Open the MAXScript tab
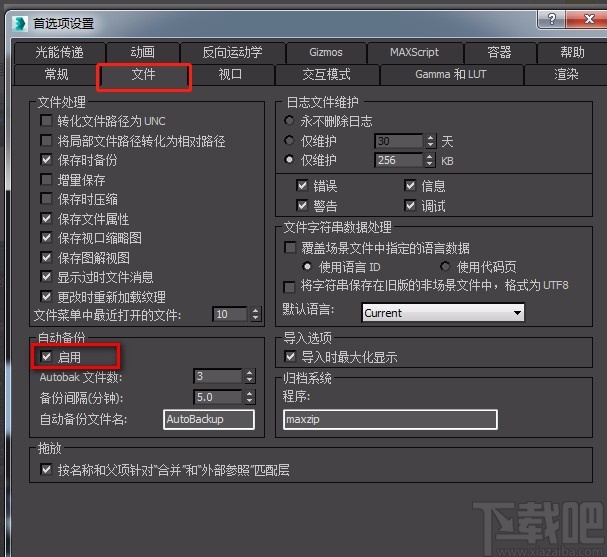The width and height of the screenshot is (607, 557). [414, 52]
